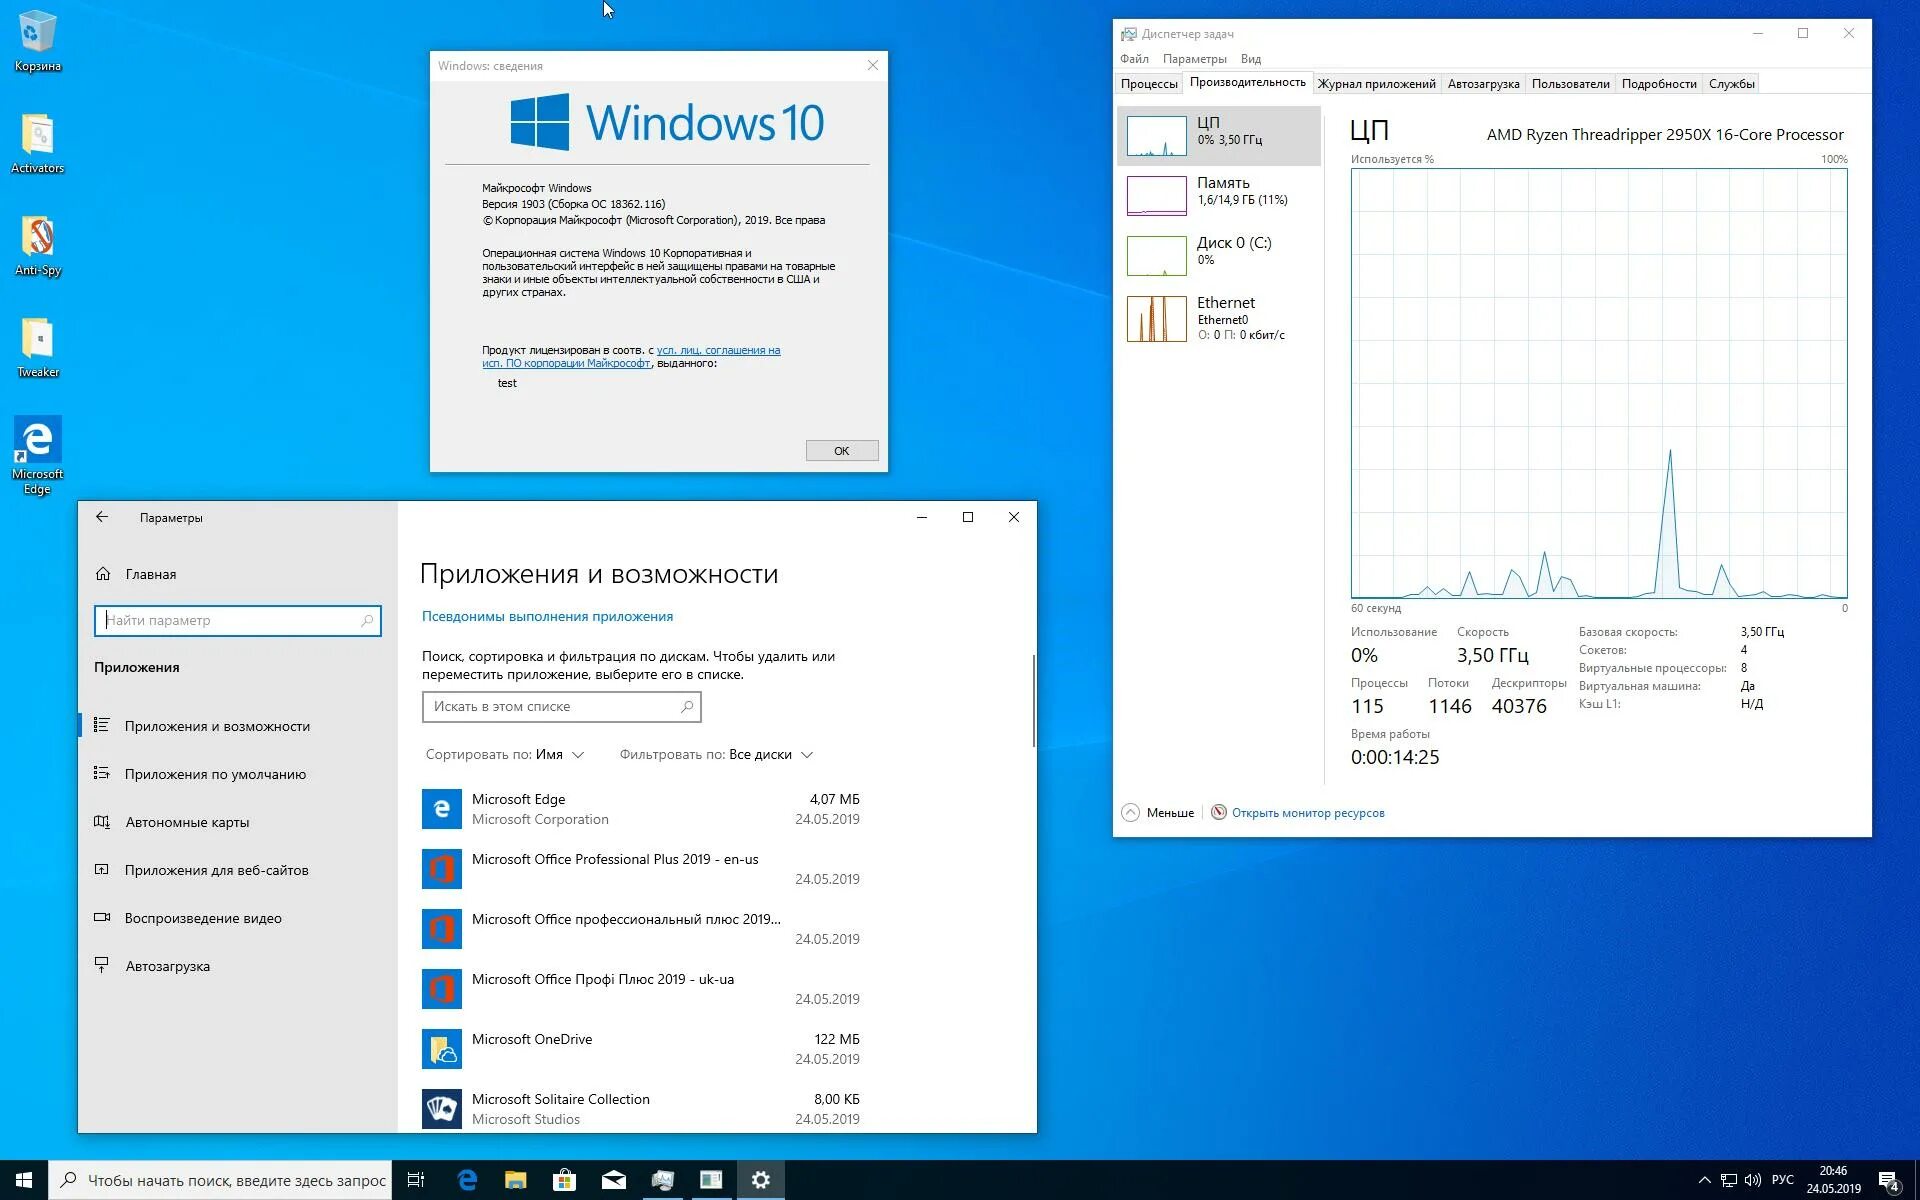
Task: Switch to the Подробности tab
Action: 1659,84
